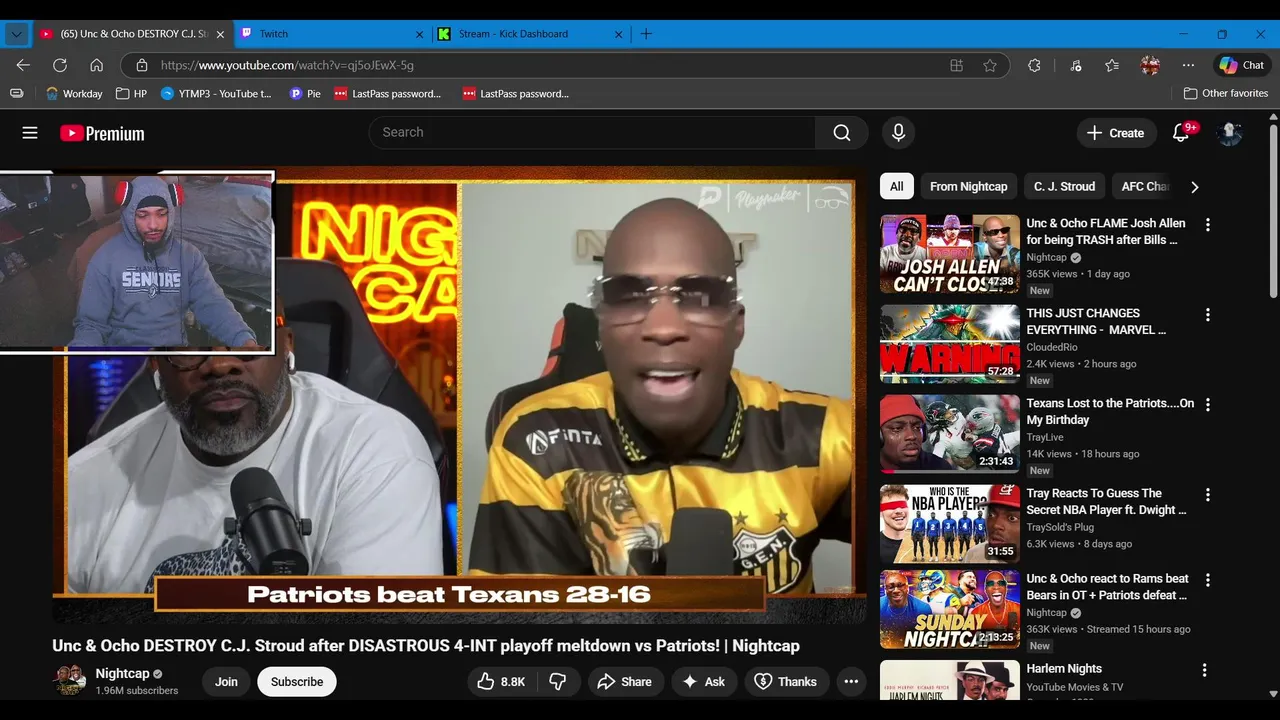Open Copilot Chat button
1280x720 pixels.
click(1241, 65)
